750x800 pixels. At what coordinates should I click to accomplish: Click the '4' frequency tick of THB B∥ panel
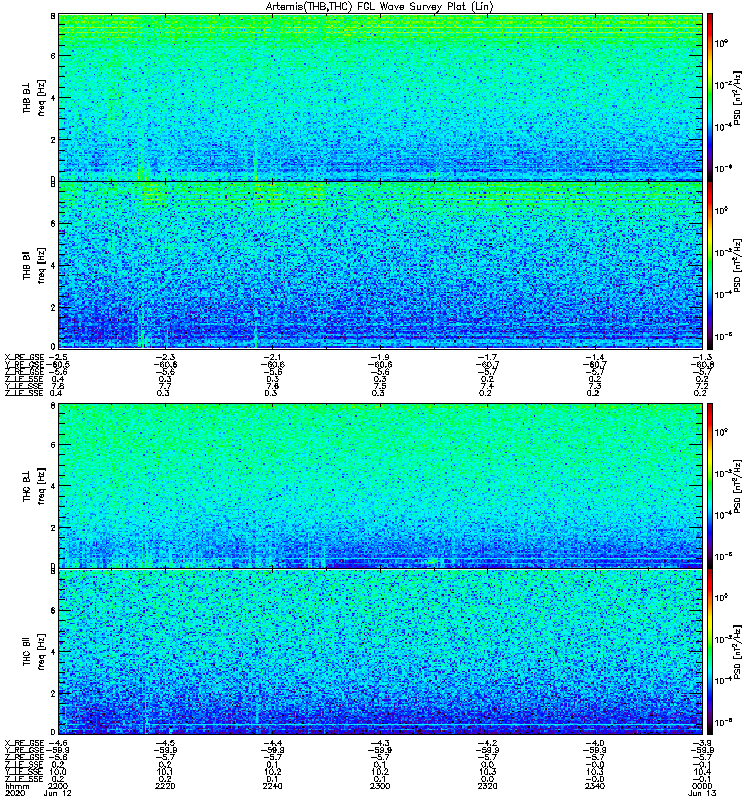(x=53, y=266)
